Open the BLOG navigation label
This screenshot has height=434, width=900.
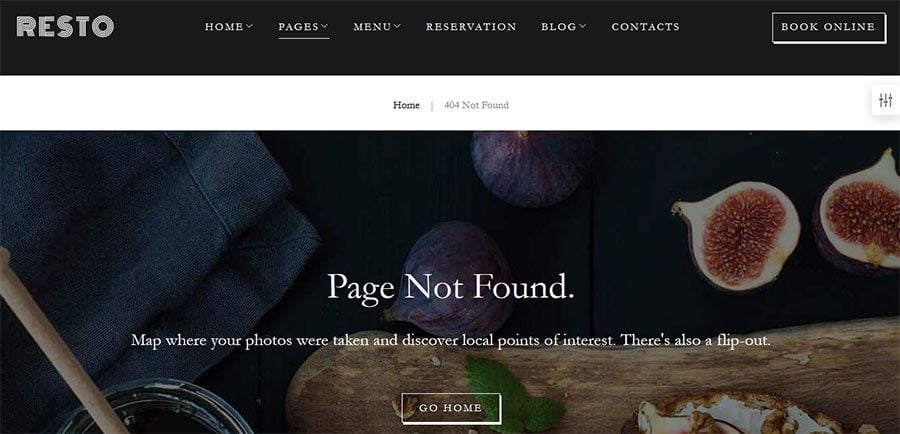click(559, 26)
